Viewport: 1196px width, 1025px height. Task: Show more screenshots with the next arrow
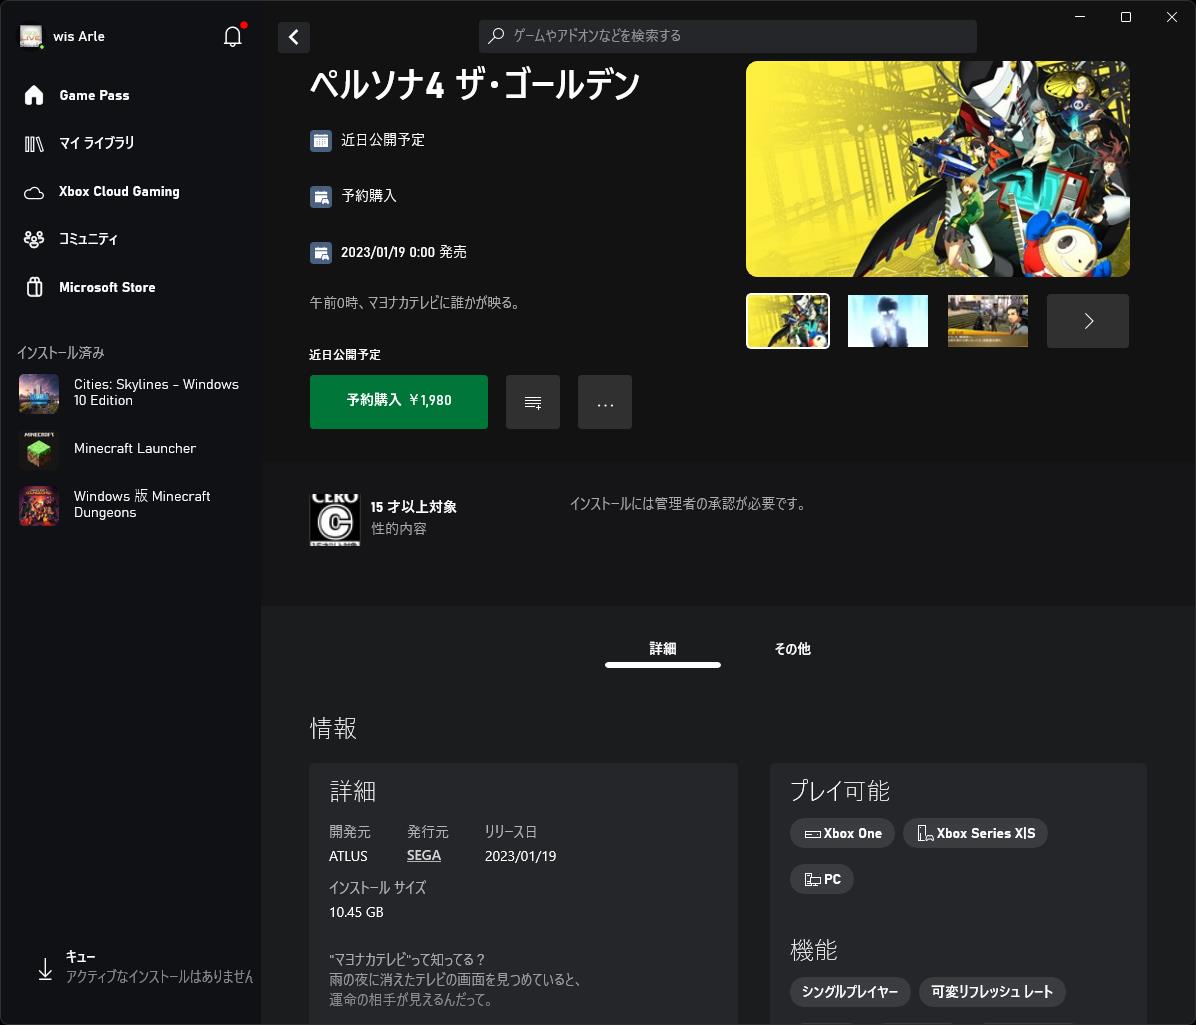coord(1087,320)
